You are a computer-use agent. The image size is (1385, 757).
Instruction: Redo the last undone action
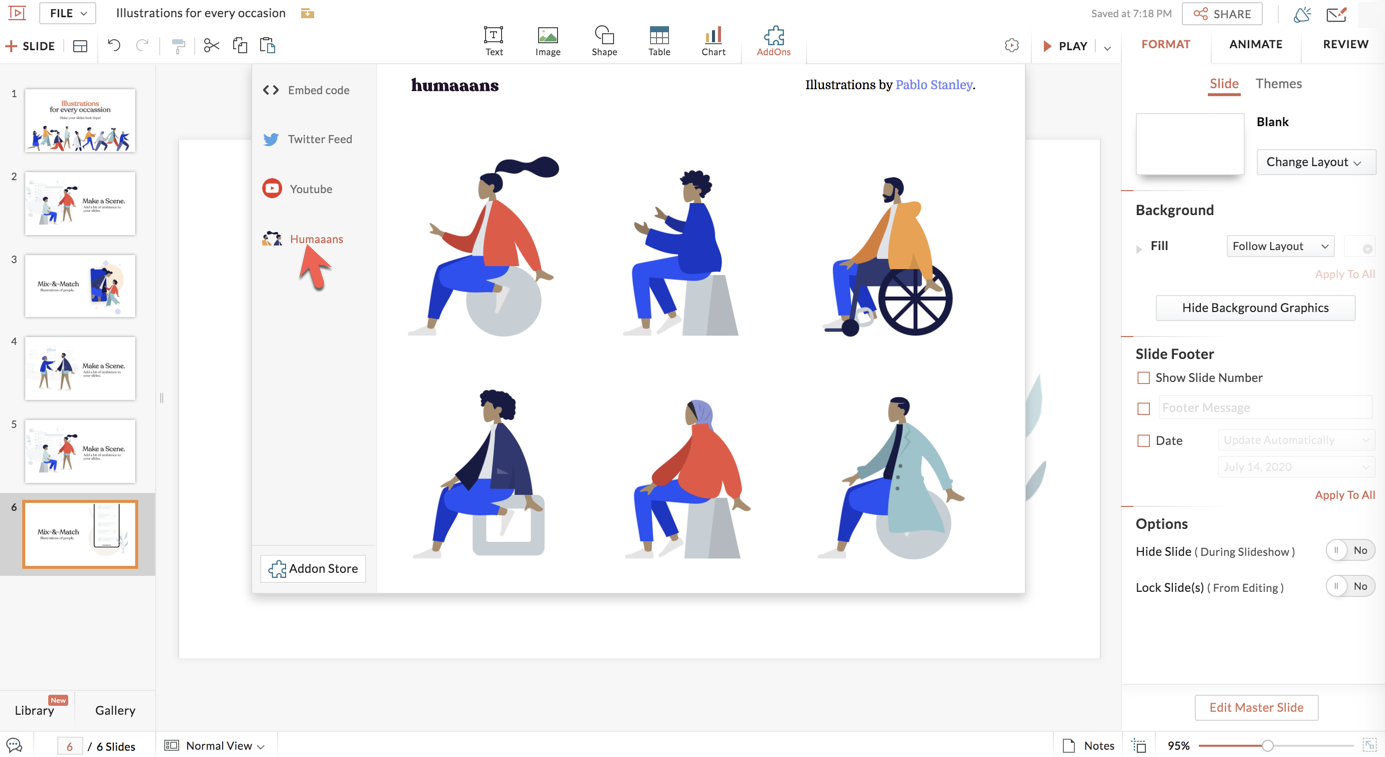click(x=142, y=46)
